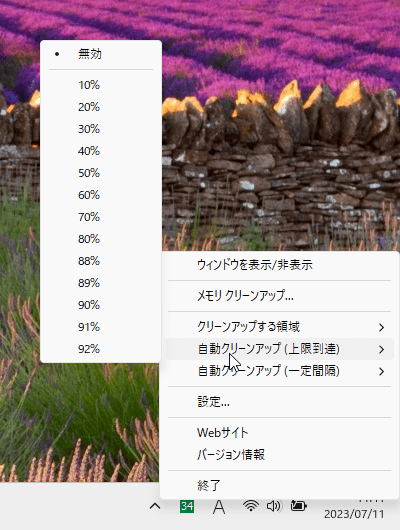Set auto cleanup threshold to 90%
400x530 pixels.
pyautogui.click(x=100, y=305)
